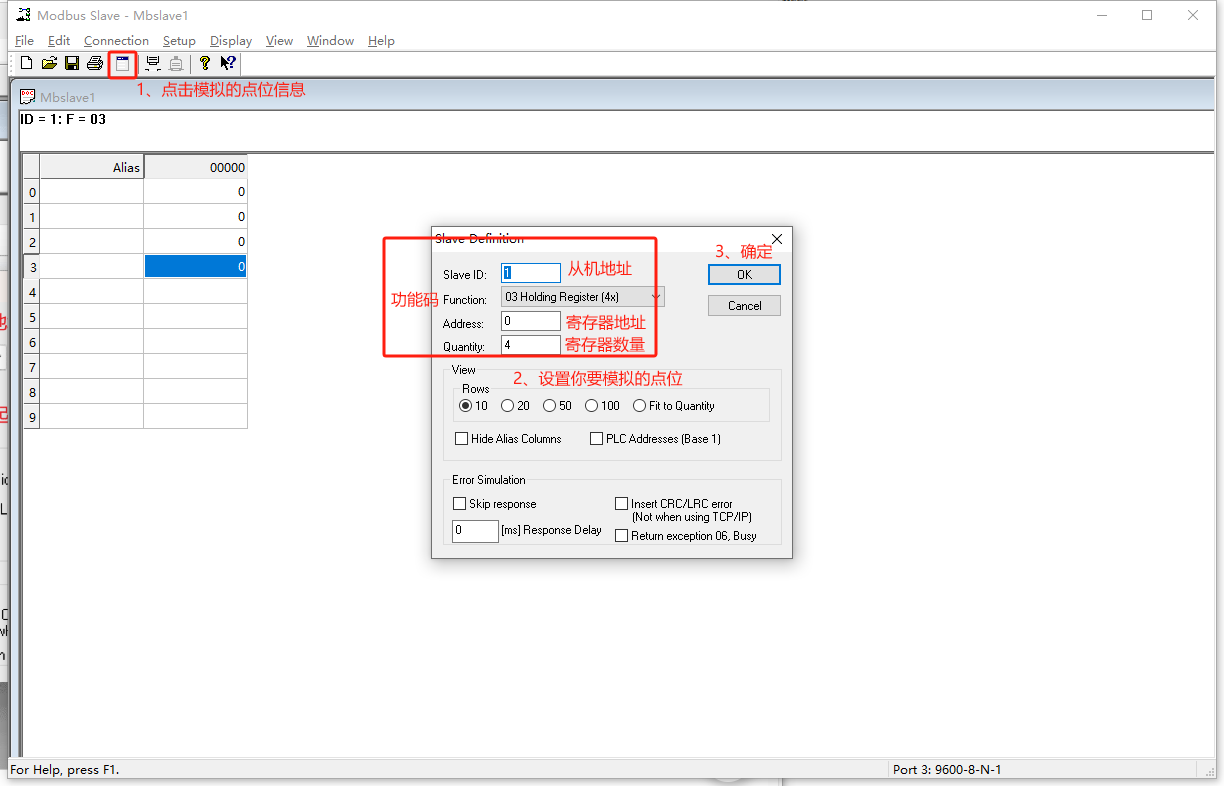Open the Connection menu
Viewport: 1224px width, 786px height.
point(116,41)
